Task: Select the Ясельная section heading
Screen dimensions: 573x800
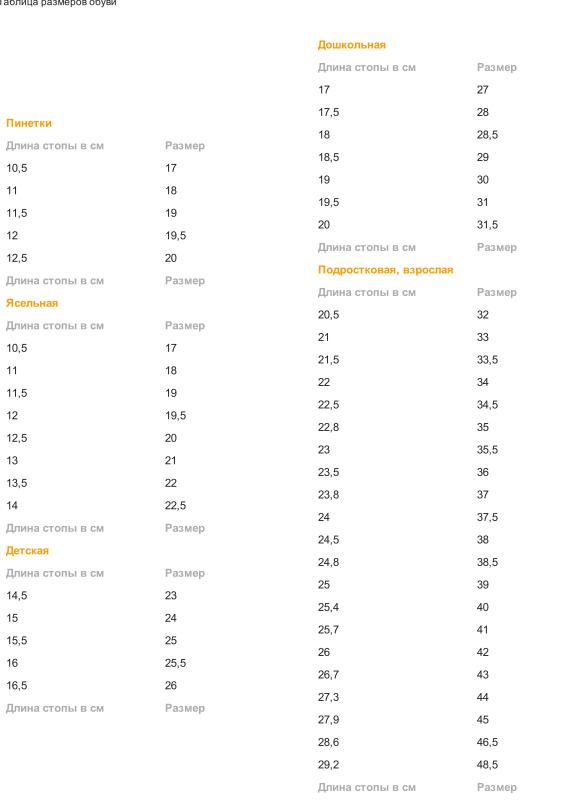Action: 32,303
